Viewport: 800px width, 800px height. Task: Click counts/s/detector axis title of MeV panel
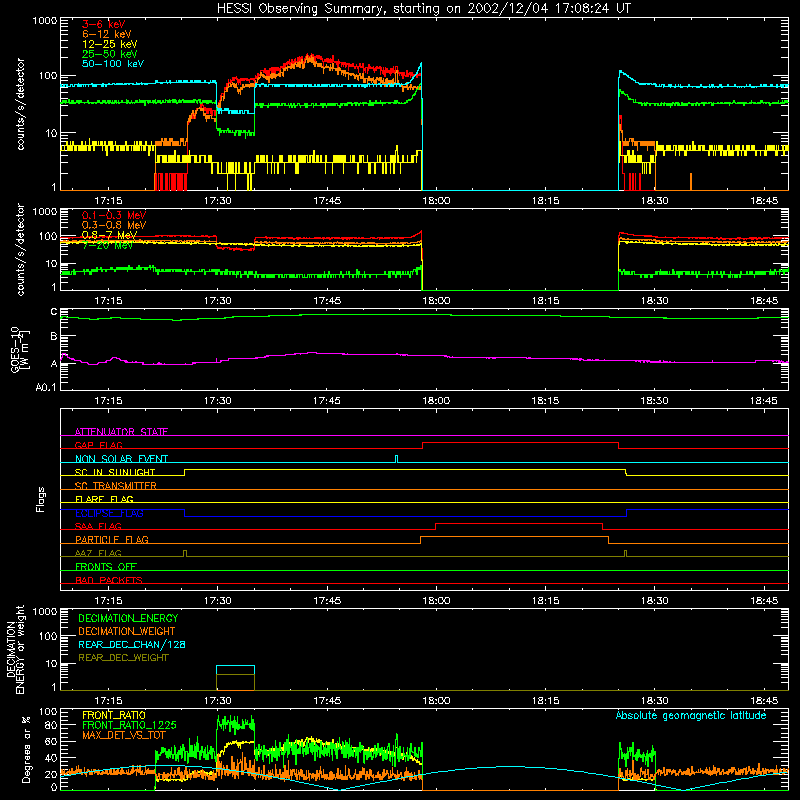coord(20,249)
